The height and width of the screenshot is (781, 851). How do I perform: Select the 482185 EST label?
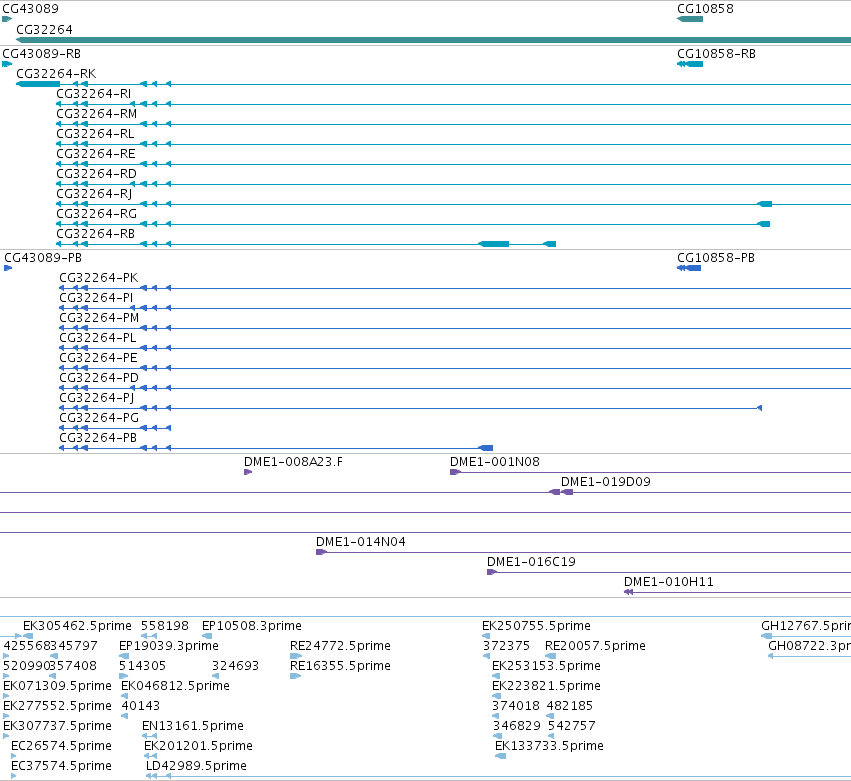pos(570,706)
